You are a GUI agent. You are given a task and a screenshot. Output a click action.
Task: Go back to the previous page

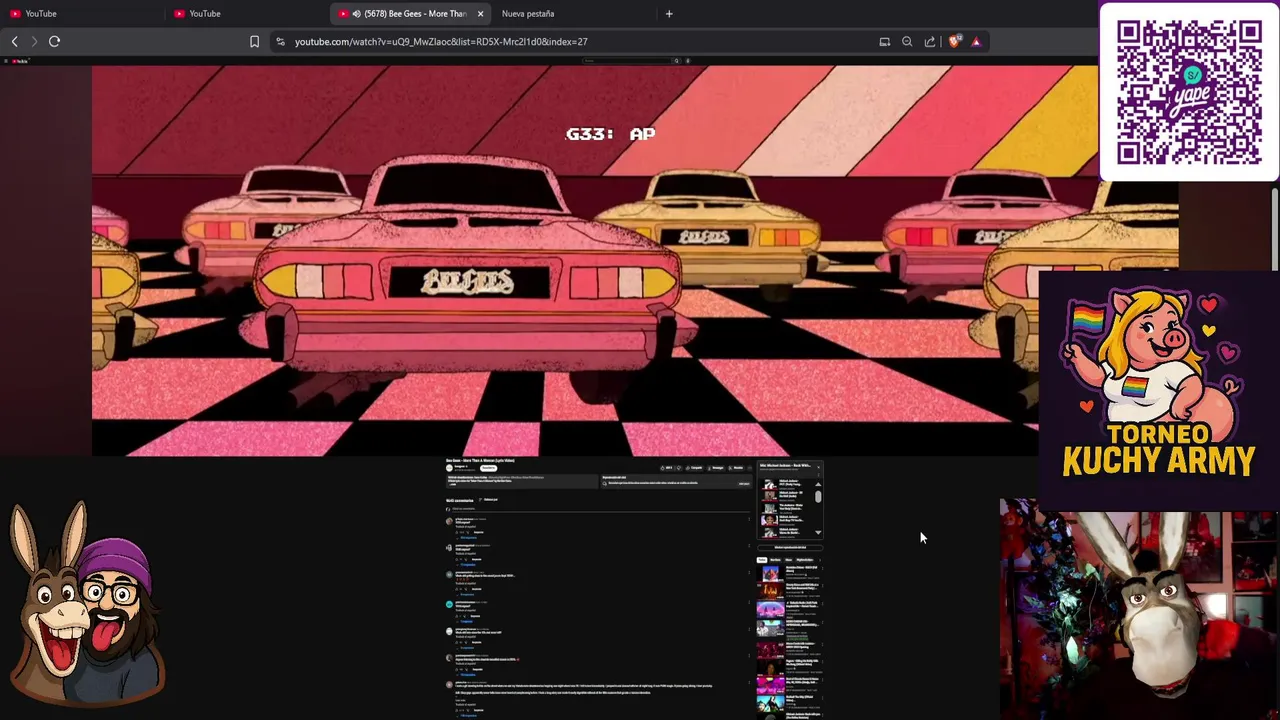click(14, 41)
